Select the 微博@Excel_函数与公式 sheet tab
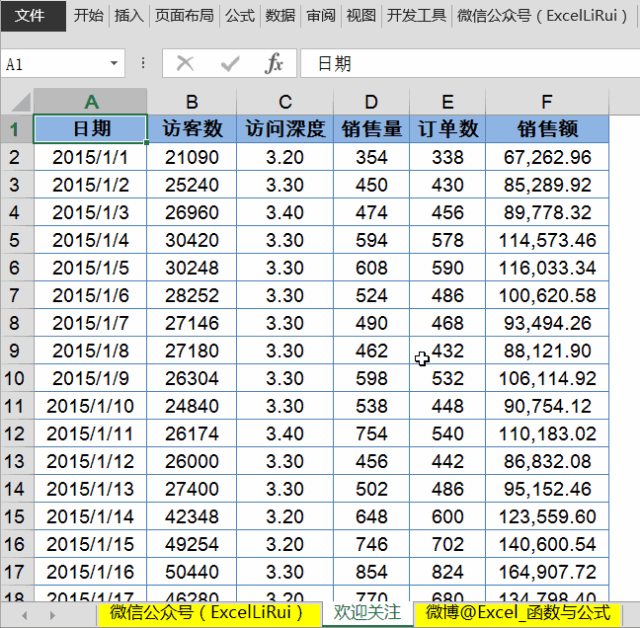 [x=518, y=613]
